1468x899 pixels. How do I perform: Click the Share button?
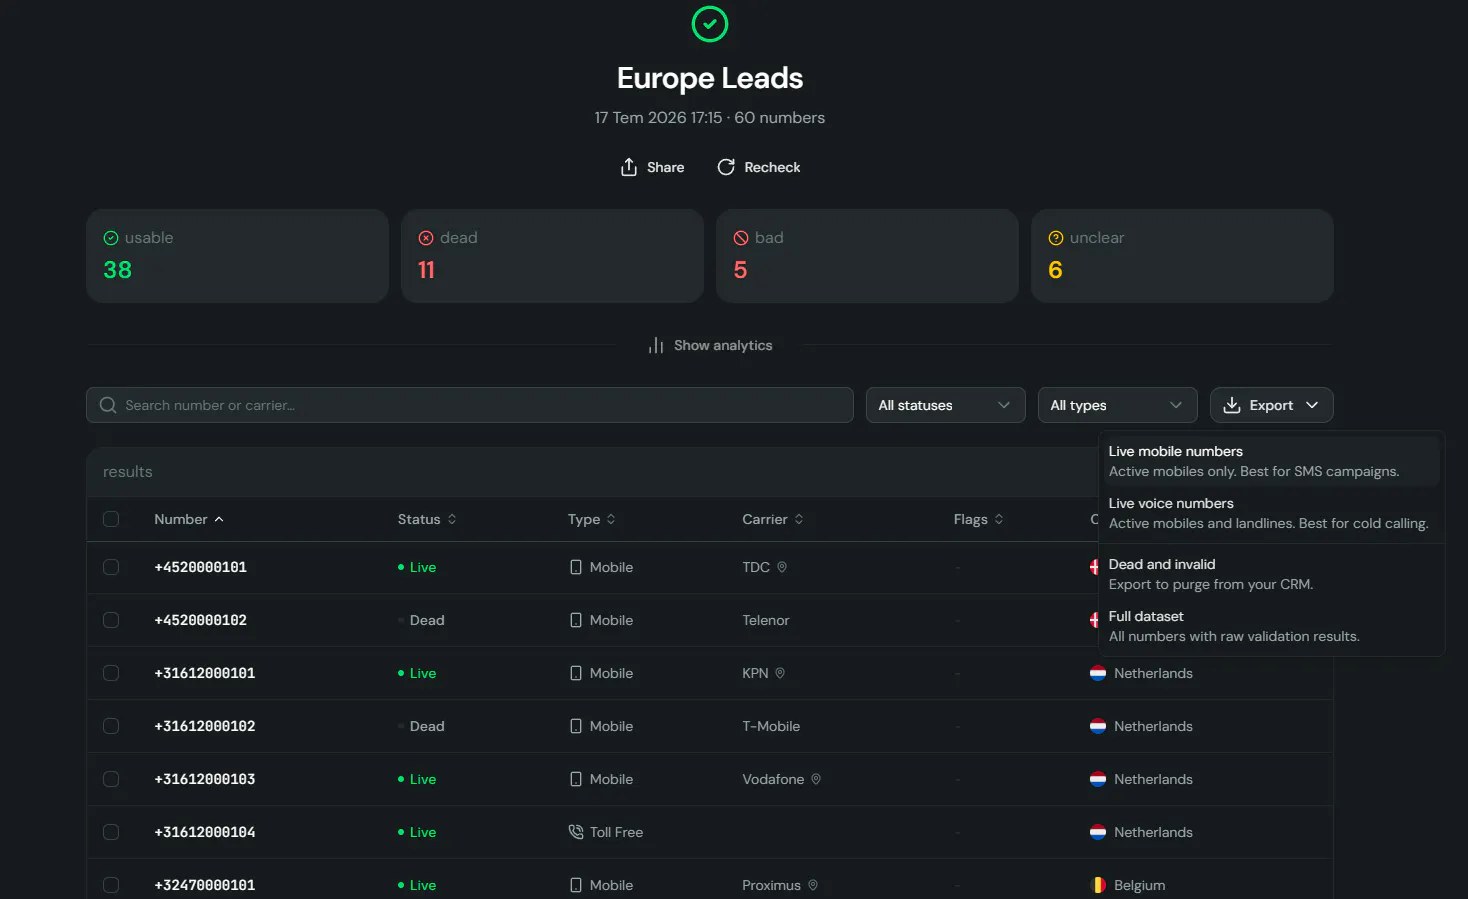point(652,167)
